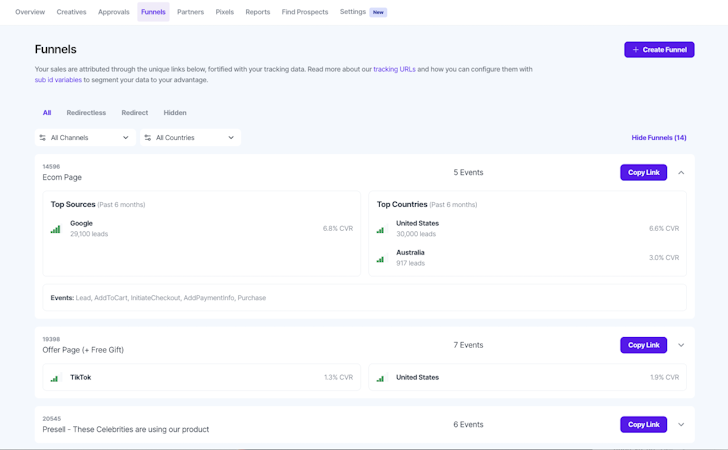728x450 pixels.
Task: Copy link for the Ecom Page funnel
Action: click(643, 173)
